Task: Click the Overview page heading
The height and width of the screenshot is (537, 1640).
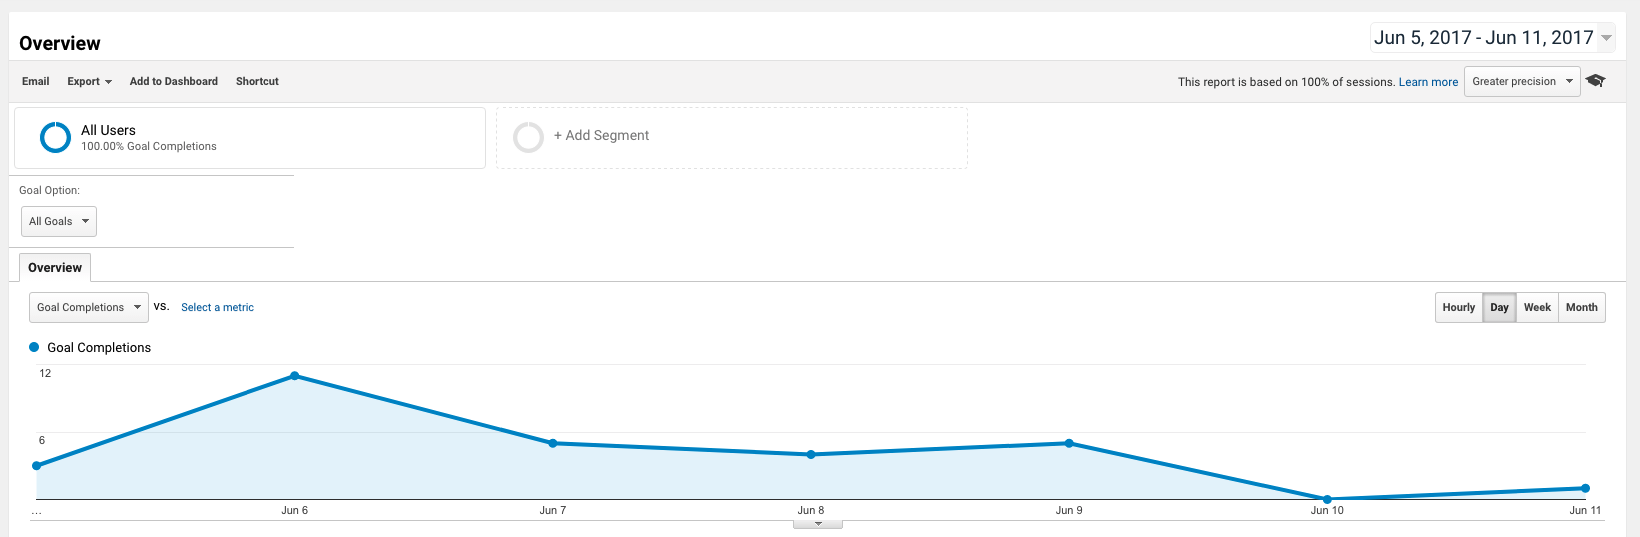Action: [x=60, y=43]
